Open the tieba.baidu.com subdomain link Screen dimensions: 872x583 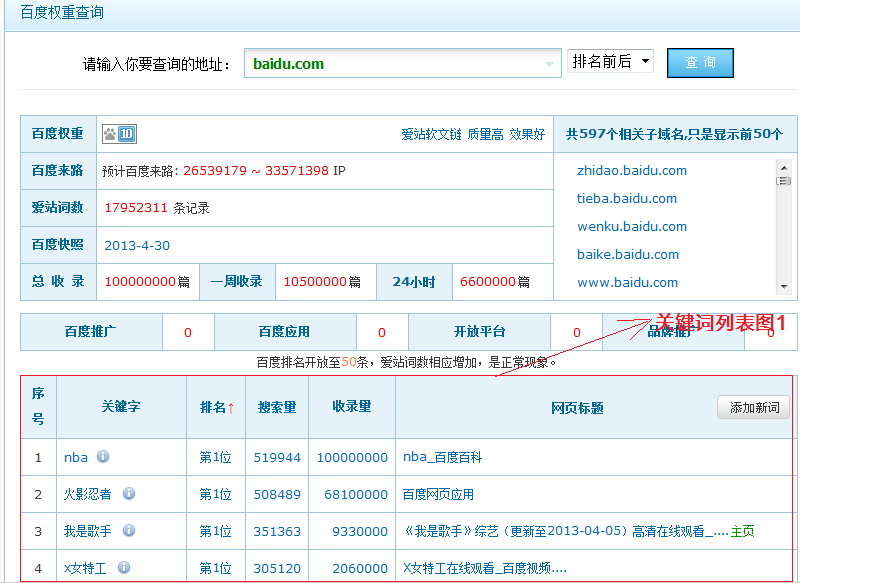tap(627, 199)
